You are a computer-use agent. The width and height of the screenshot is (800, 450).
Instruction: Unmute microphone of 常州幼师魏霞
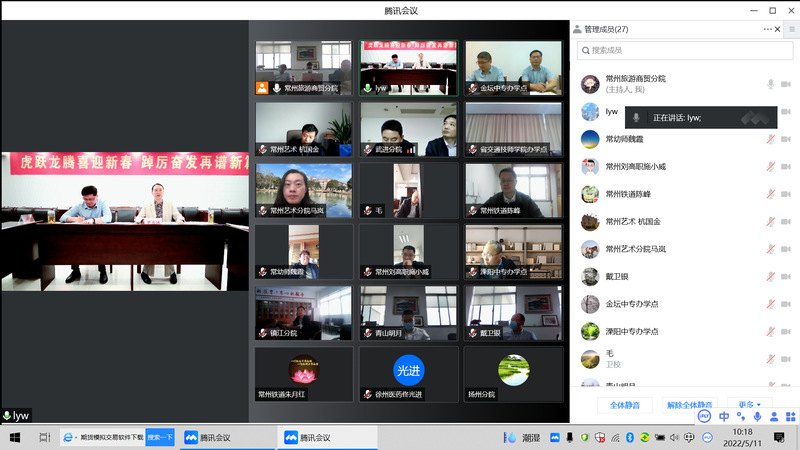coord(771,139)
